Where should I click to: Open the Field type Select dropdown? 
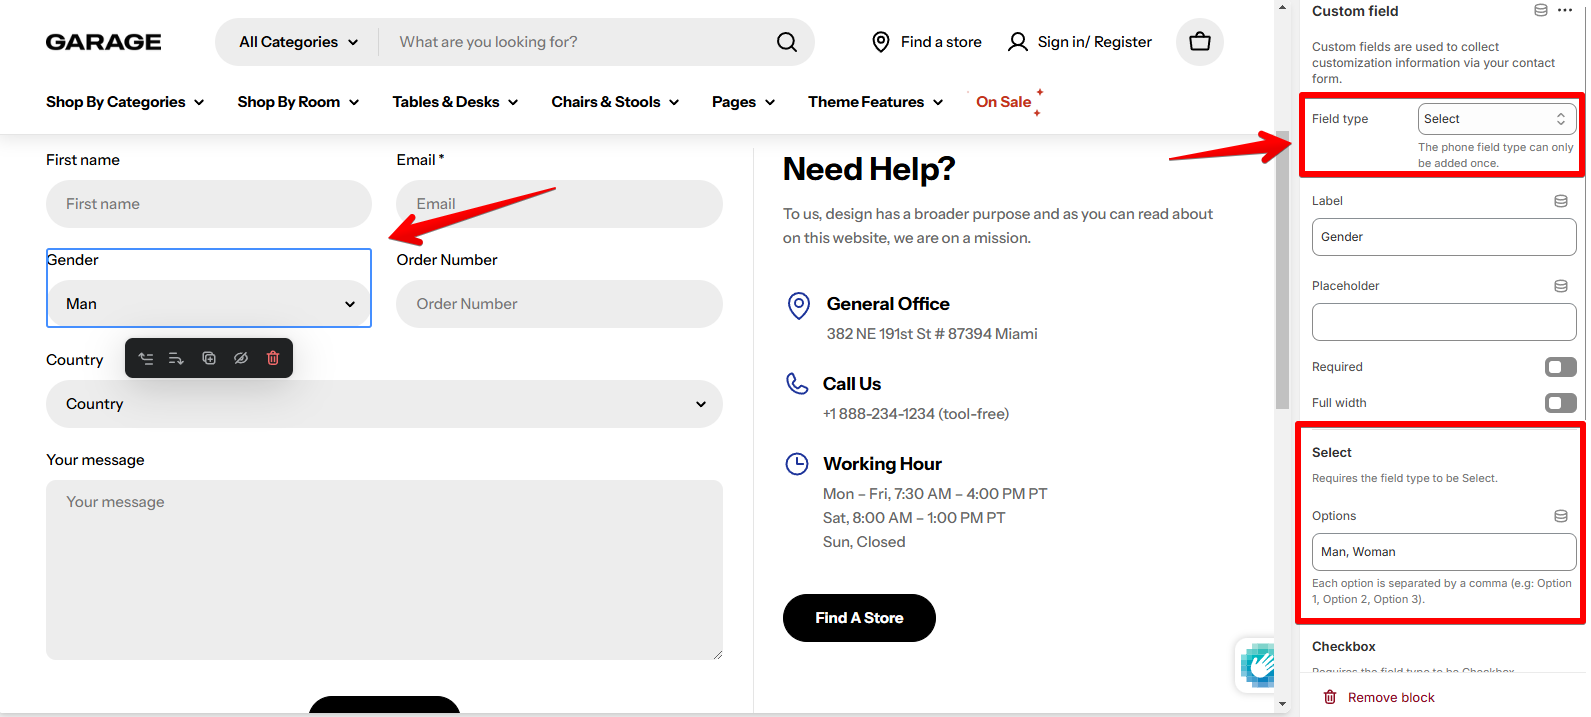click(1497, 119)
